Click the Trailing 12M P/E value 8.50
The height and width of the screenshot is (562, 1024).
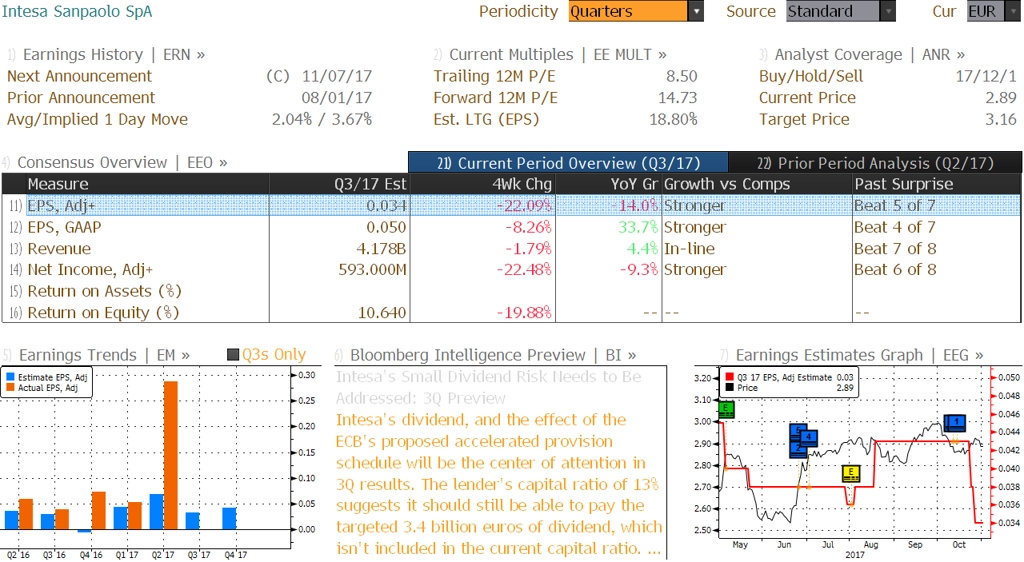click(x=682, y=76)
